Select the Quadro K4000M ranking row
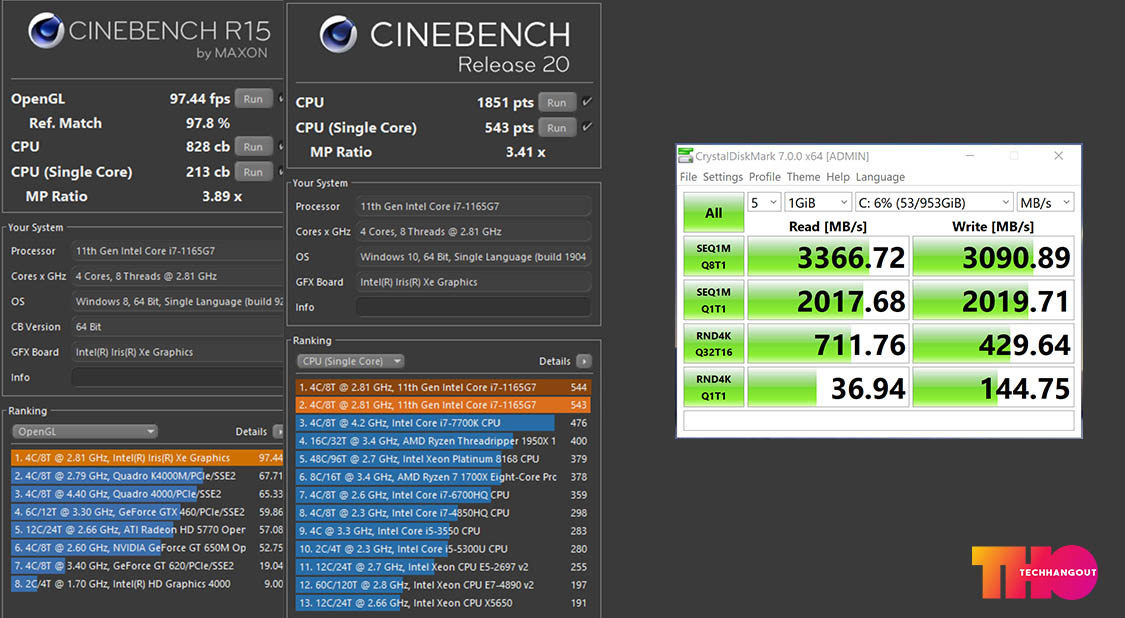1125x618 pixels. pos(148,475)
